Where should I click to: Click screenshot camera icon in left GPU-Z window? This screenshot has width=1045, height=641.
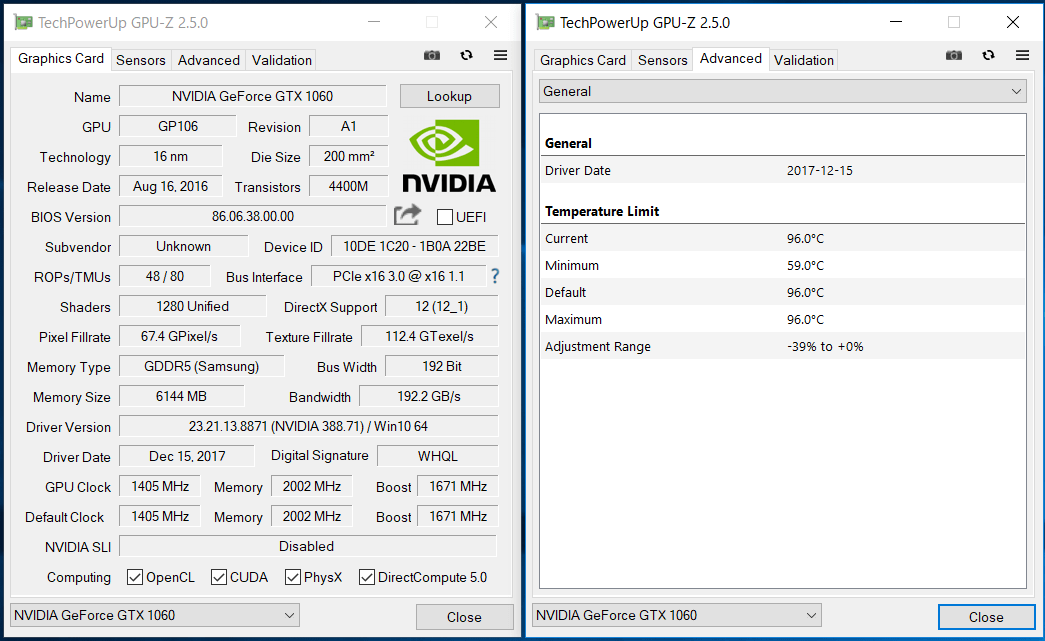[x=432, y=55]
